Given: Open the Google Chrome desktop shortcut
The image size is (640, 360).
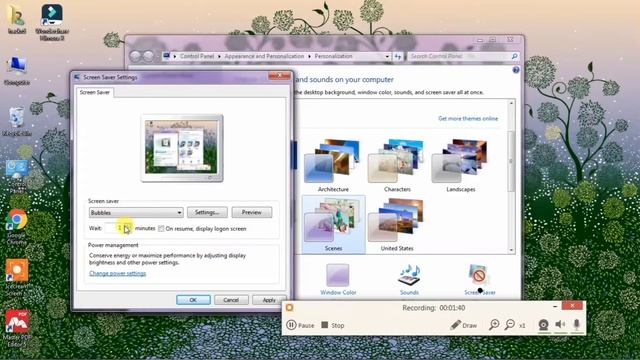Looking at the screenshot, I should (x=16, y=227).
